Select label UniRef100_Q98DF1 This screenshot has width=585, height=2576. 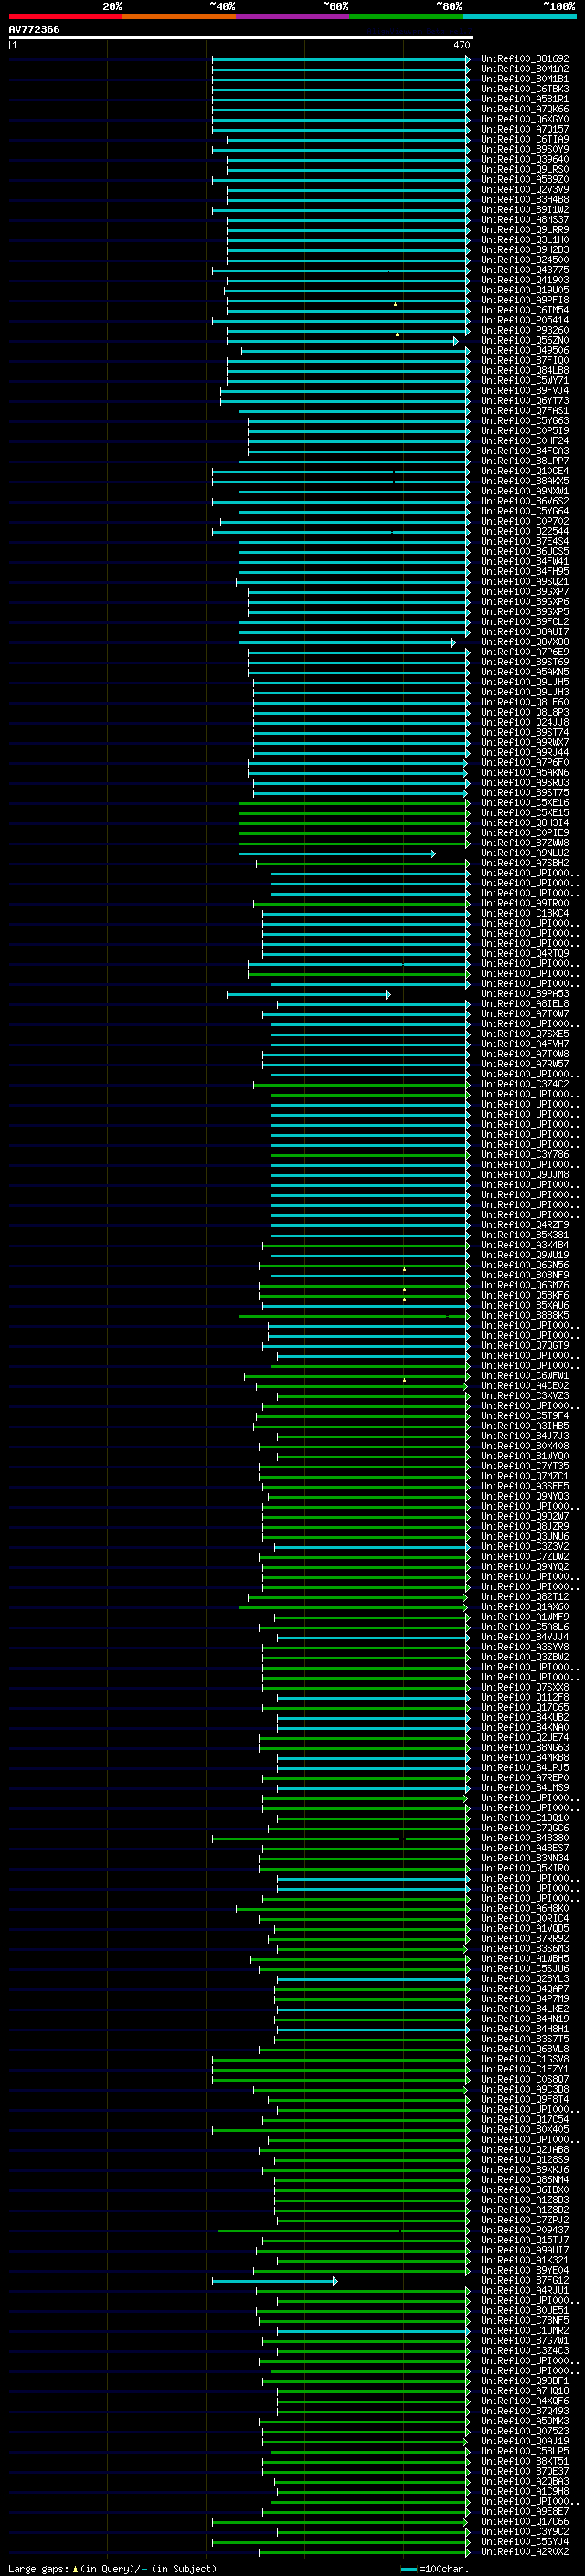coord(524,2381)
